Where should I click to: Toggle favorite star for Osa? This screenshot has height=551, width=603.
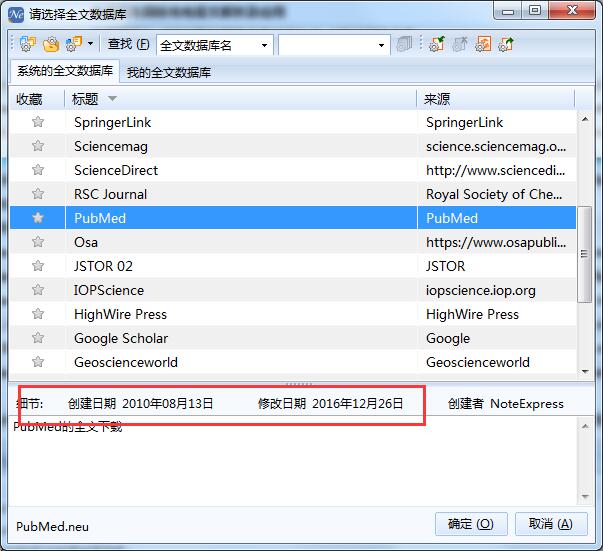click(x=38, y=242)
